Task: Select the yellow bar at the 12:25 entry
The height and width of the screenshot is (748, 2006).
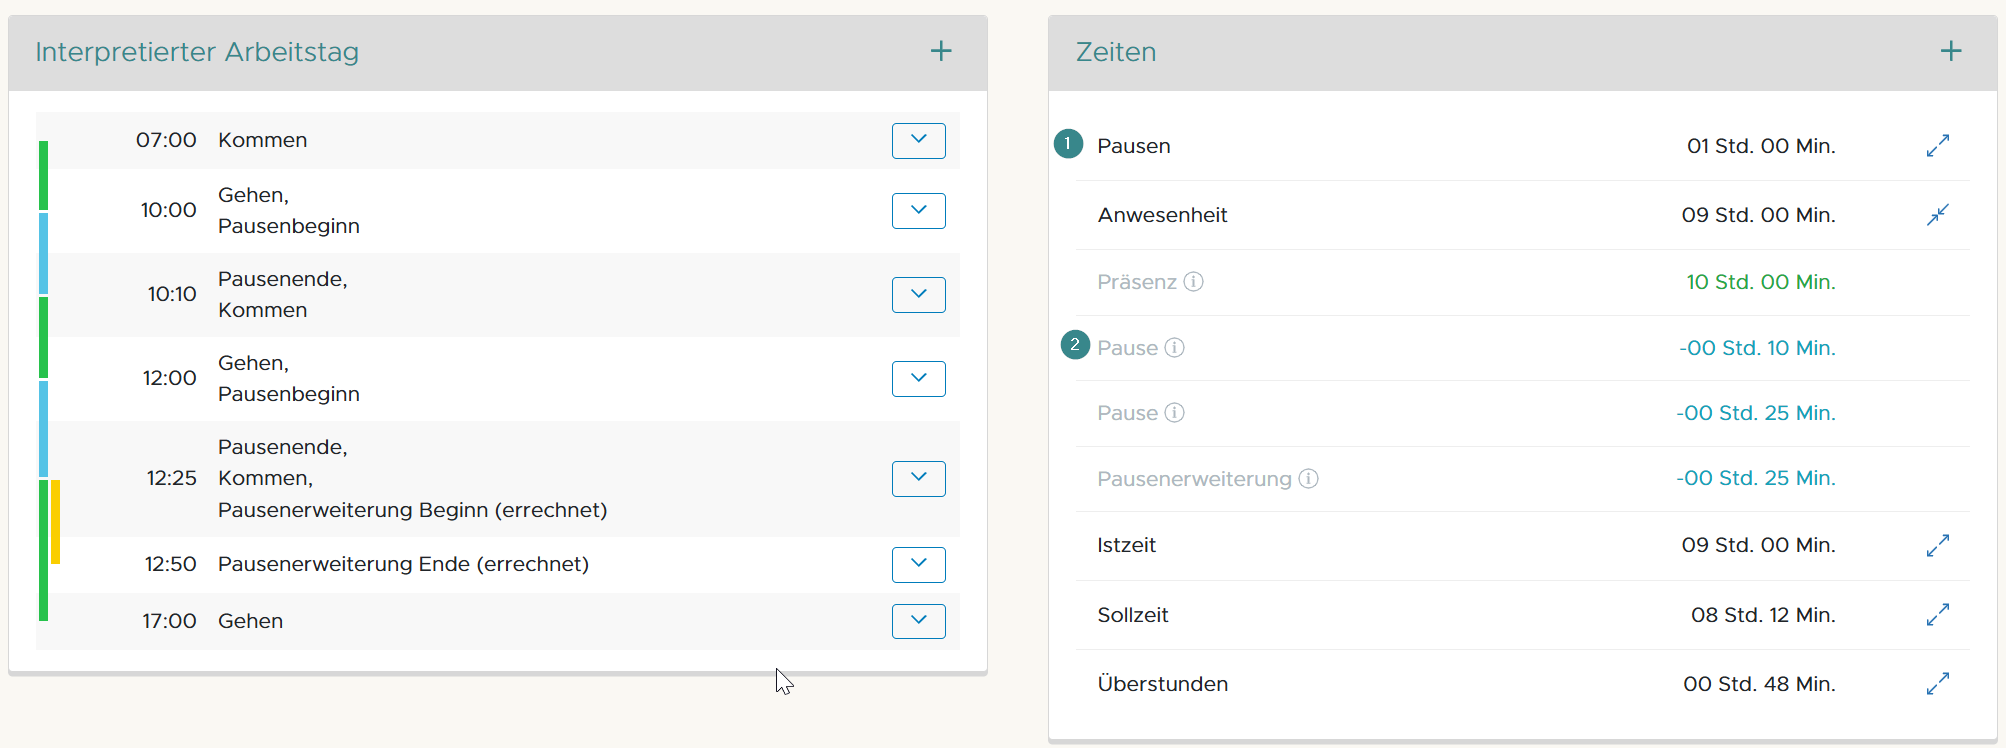Action: point(57,520)
